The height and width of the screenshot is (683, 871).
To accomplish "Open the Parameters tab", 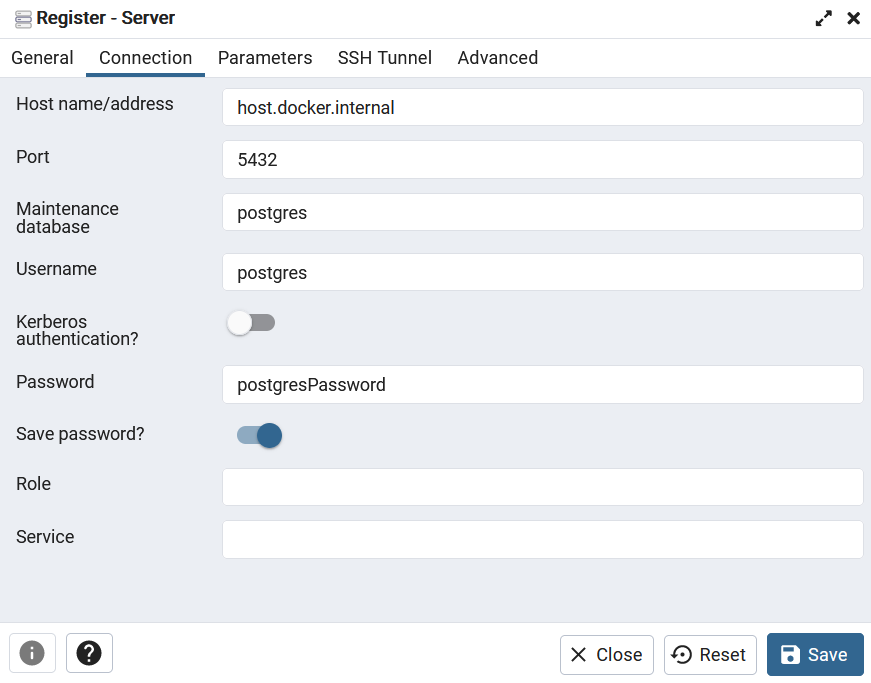I will [x=265, y=58].
